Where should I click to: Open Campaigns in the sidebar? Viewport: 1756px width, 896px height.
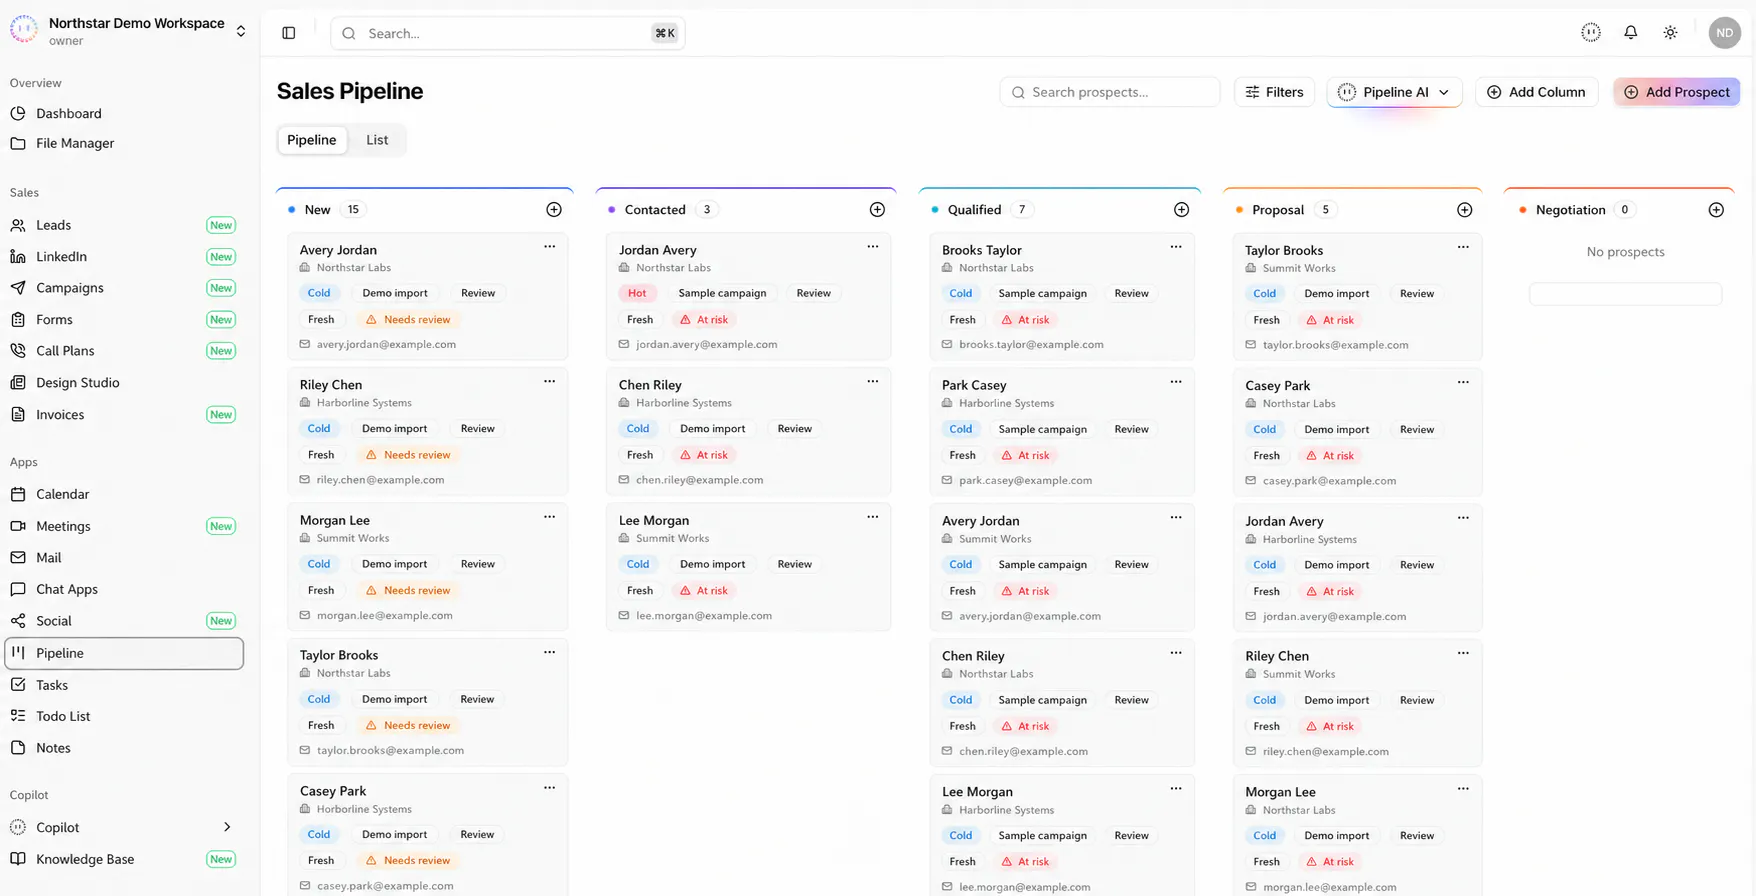coord(124,288)
